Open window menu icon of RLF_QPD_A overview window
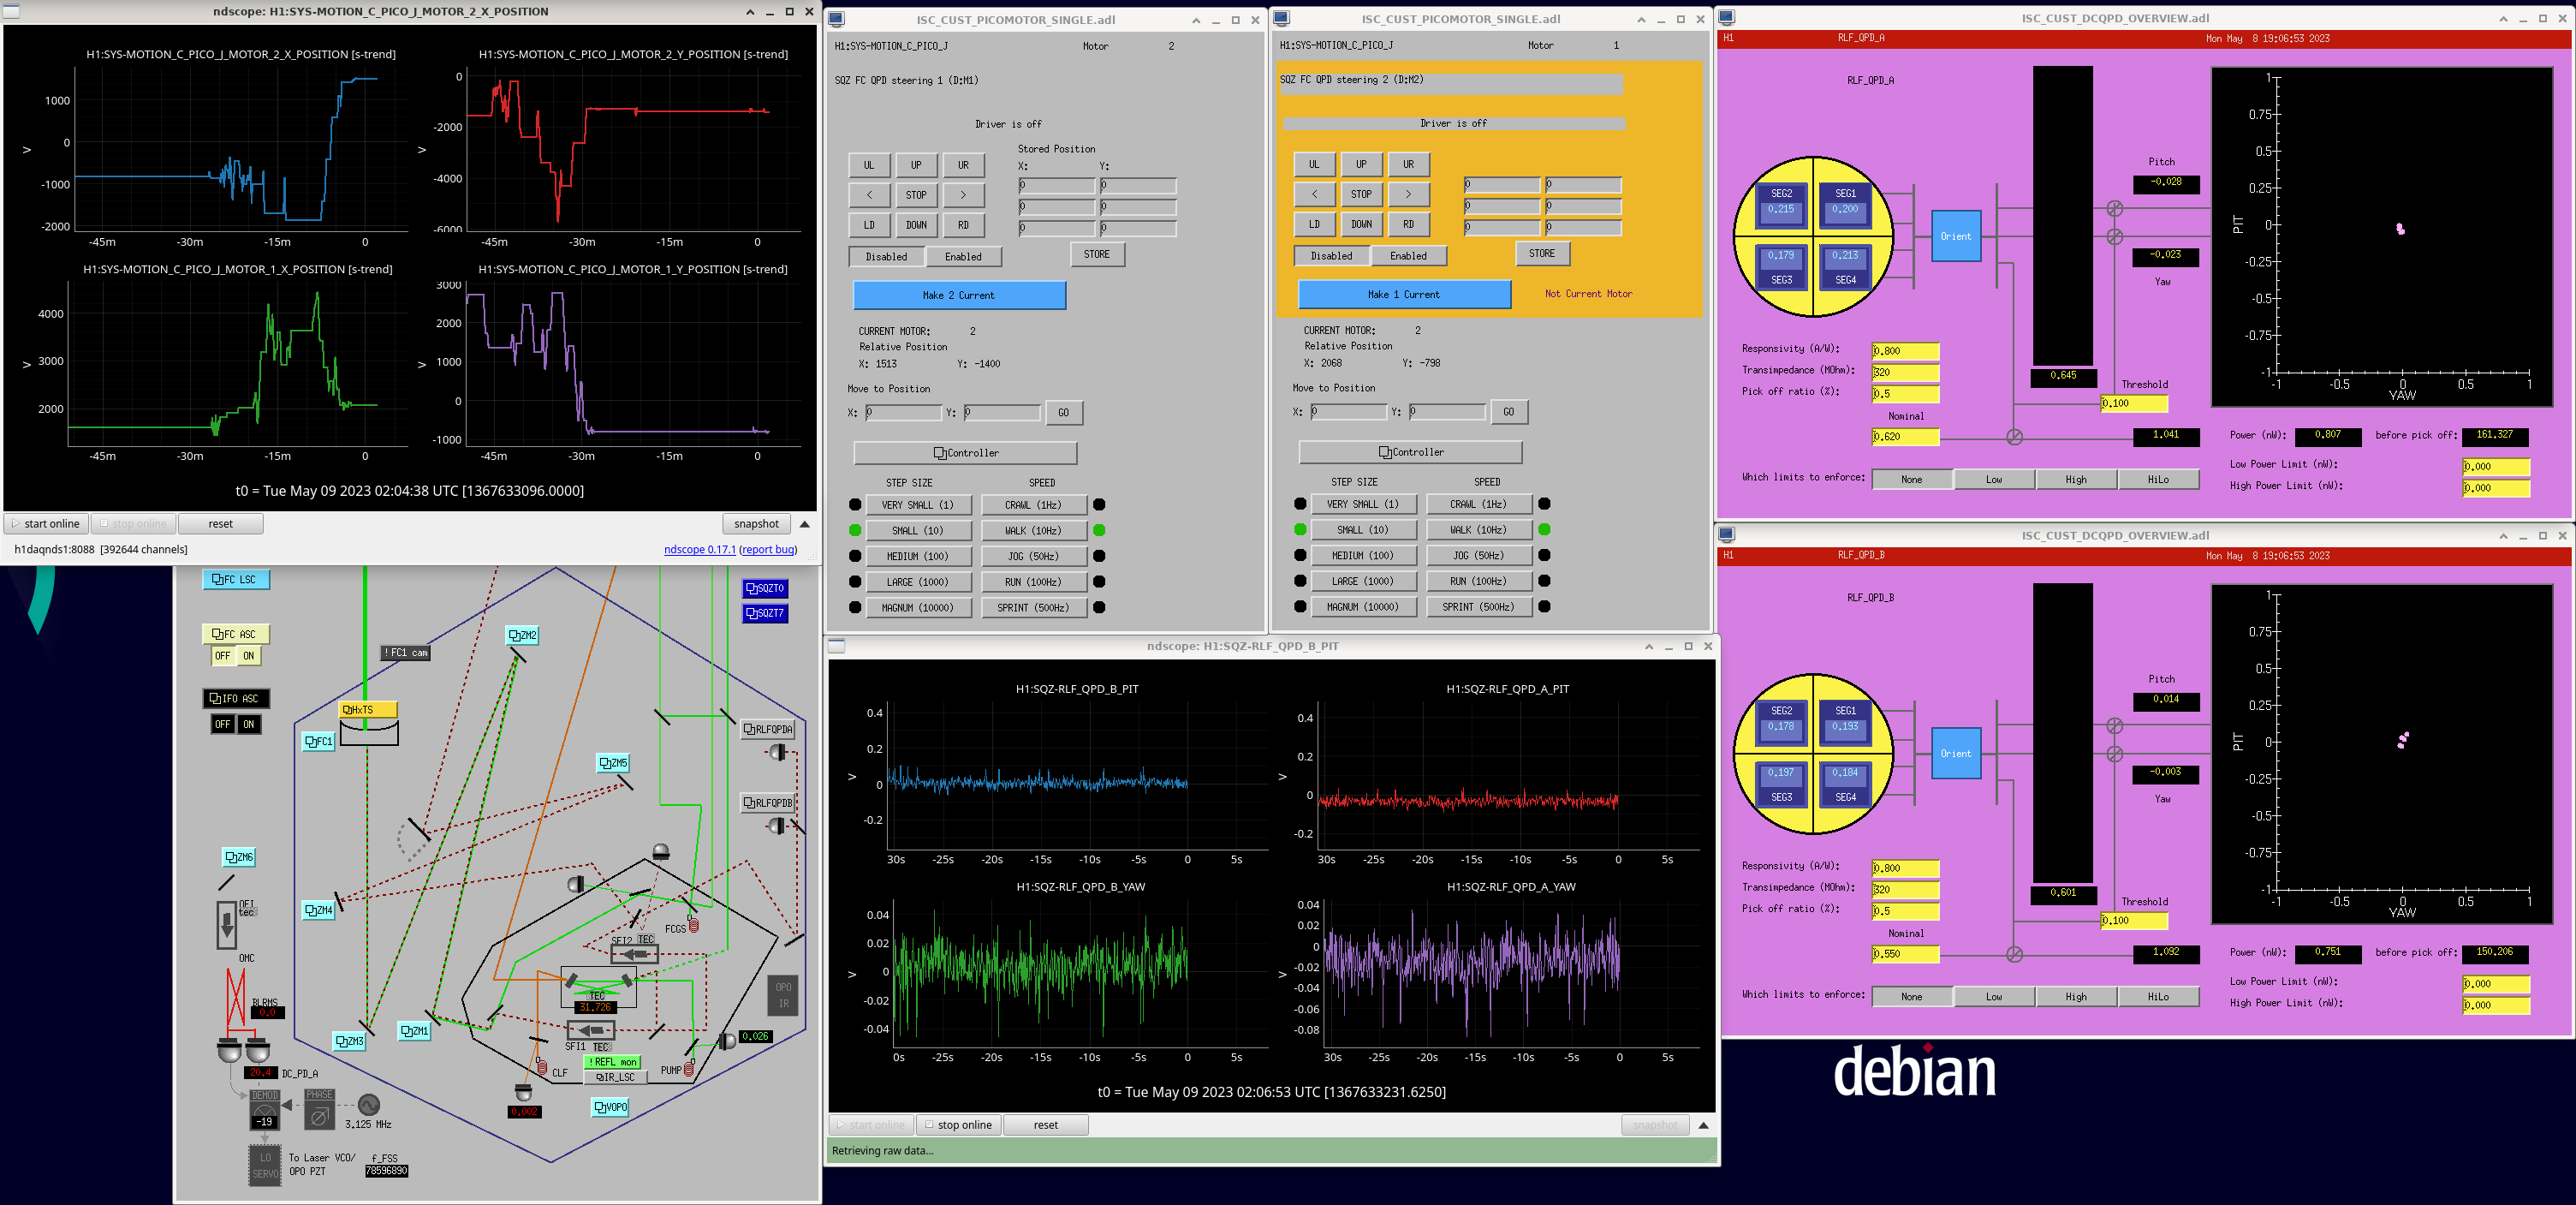Image resolution: width=2576 pixels, height=1205 pixels. point(1727,18)
